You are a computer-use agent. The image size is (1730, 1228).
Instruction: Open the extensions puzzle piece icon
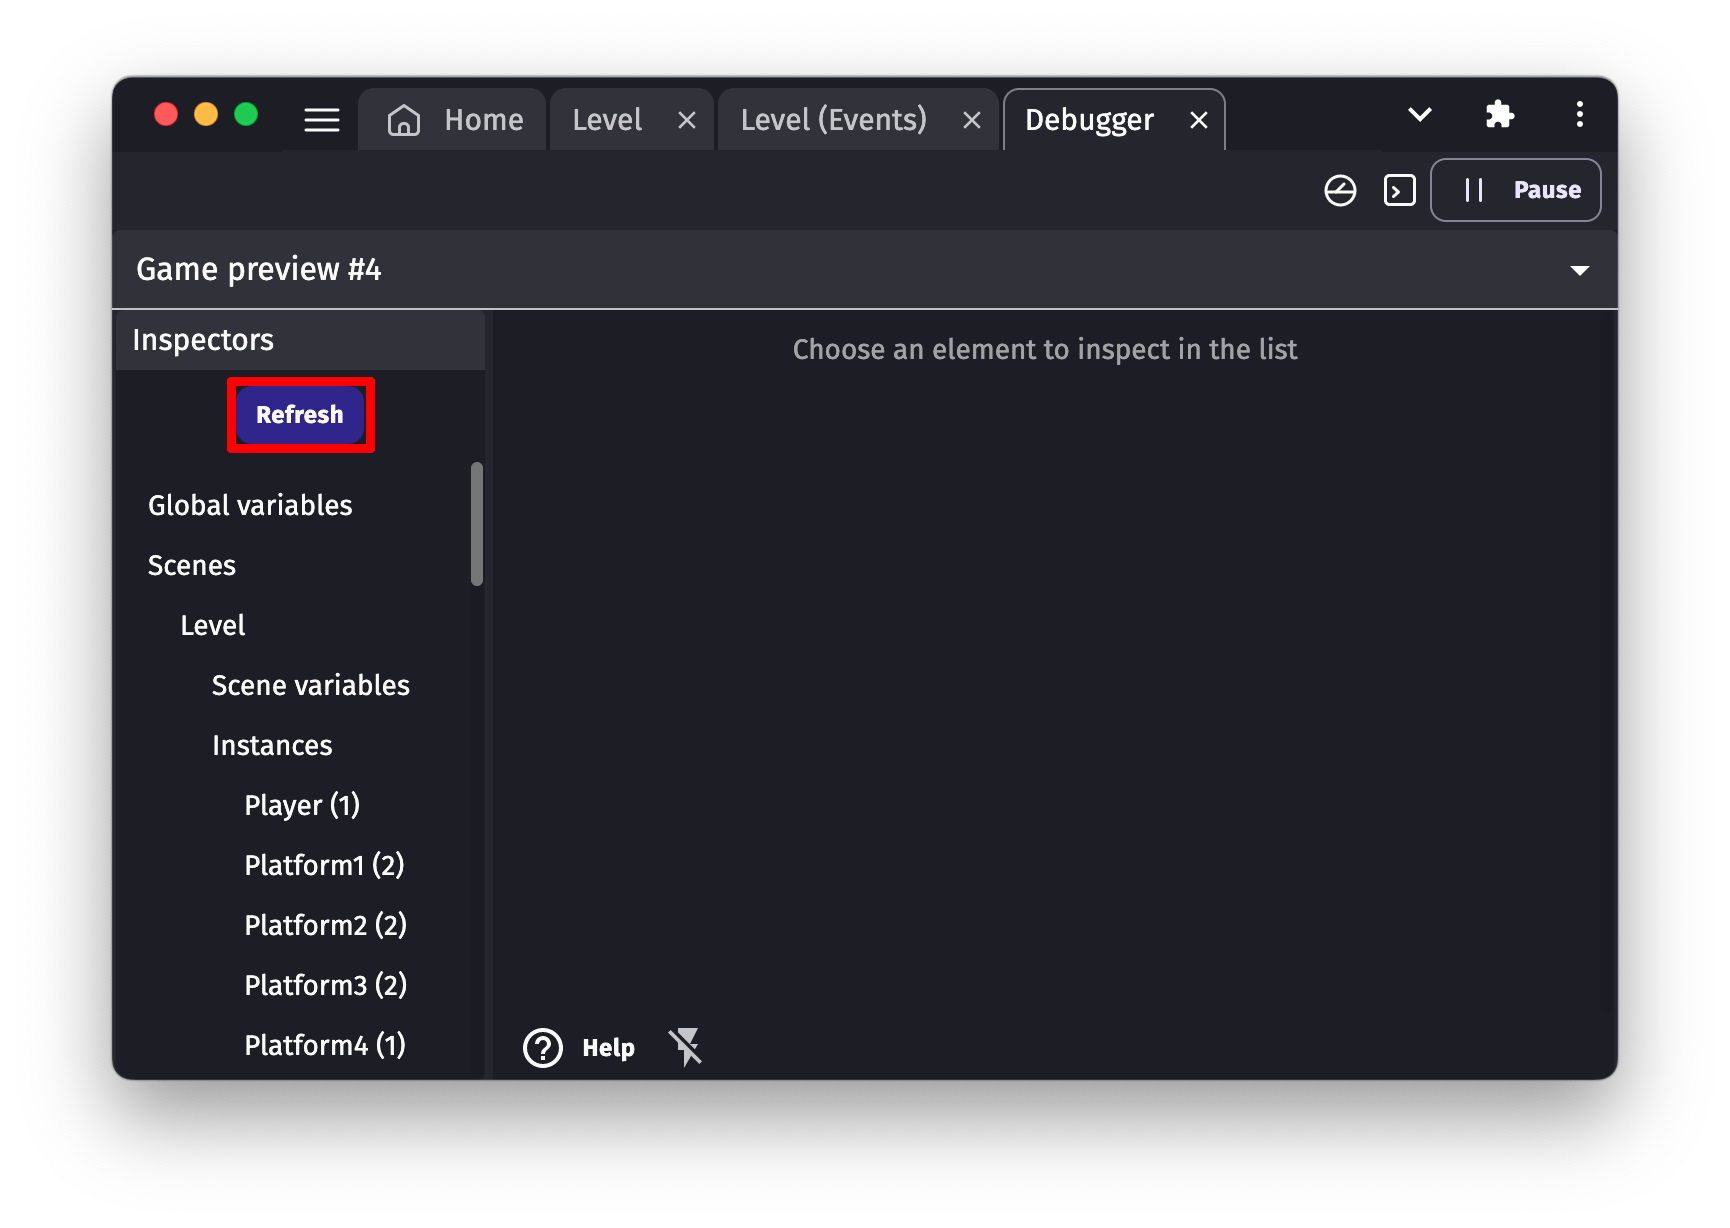[1499, 115]
